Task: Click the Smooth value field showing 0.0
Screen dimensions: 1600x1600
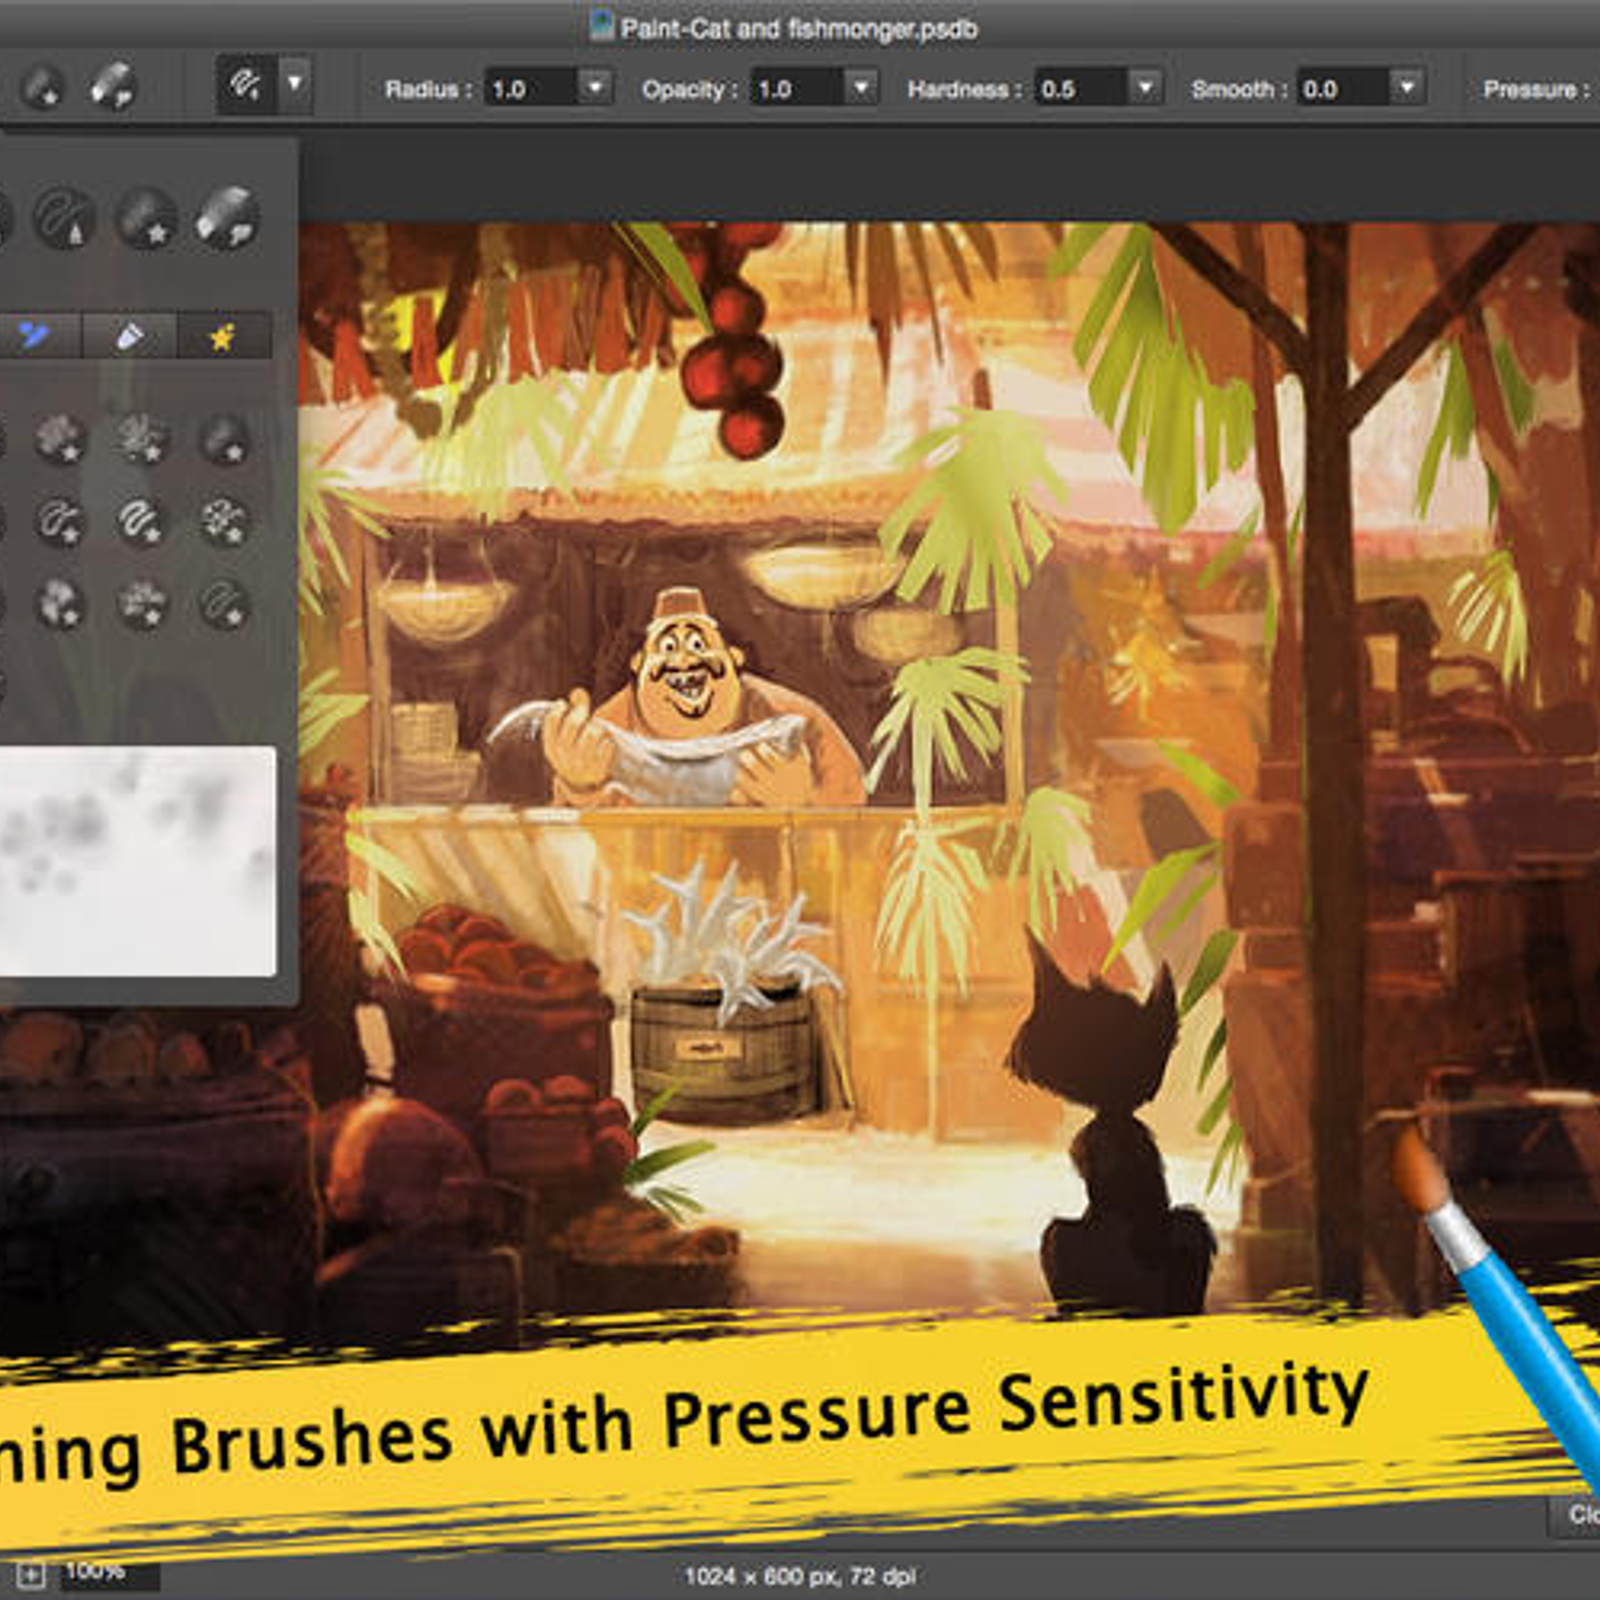Action: pyautogui.click(x=1342, y=88)
